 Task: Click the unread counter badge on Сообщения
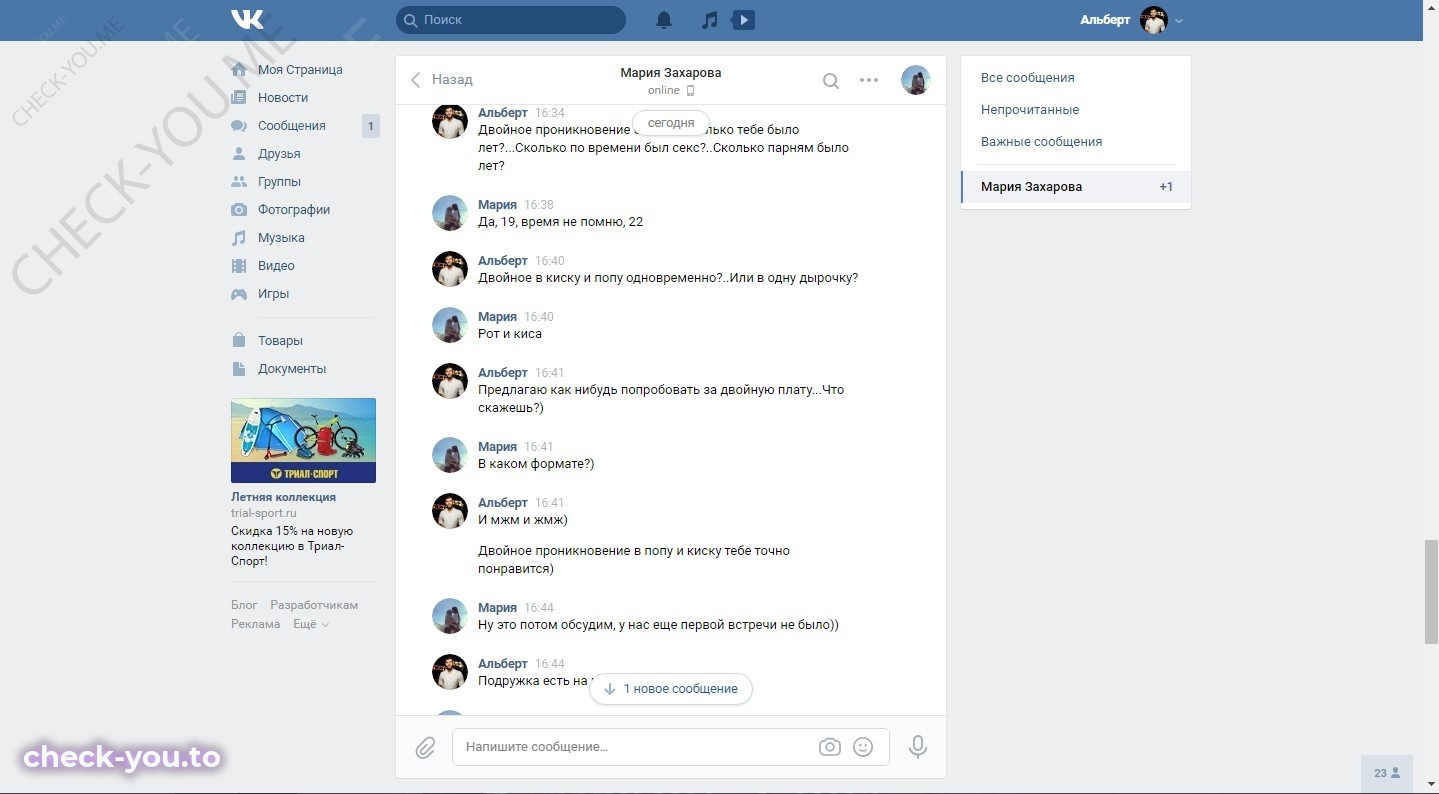[370, 126]
